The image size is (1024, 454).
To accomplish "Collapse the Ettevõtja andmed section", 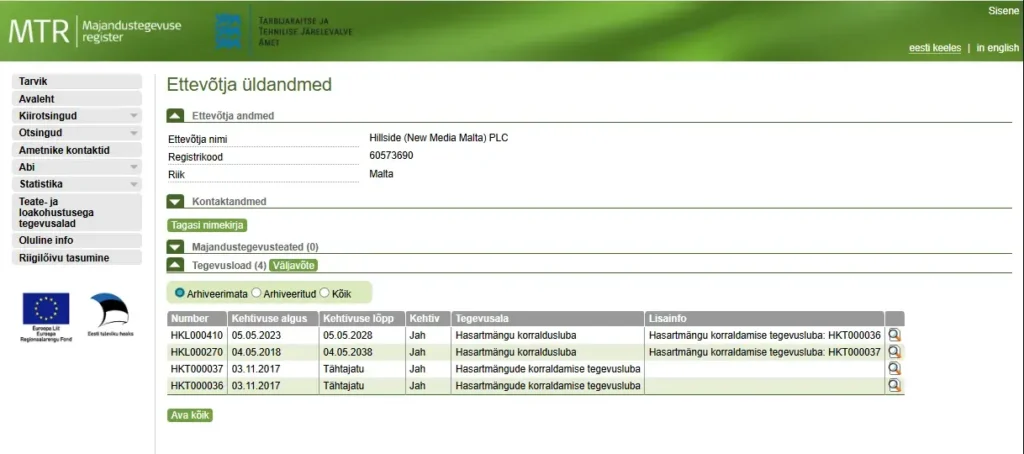I will click(175, 116).
